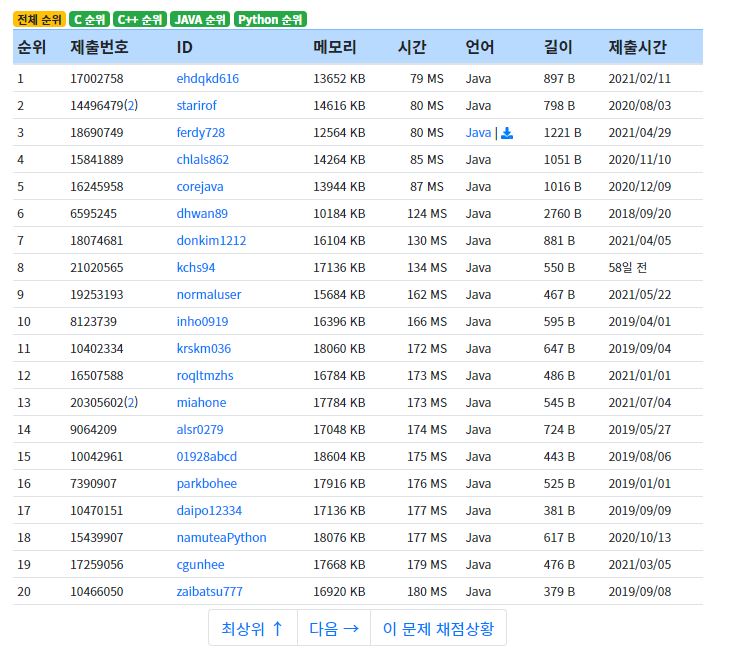Open user profile ferdy728

click(x=200, y=133)
